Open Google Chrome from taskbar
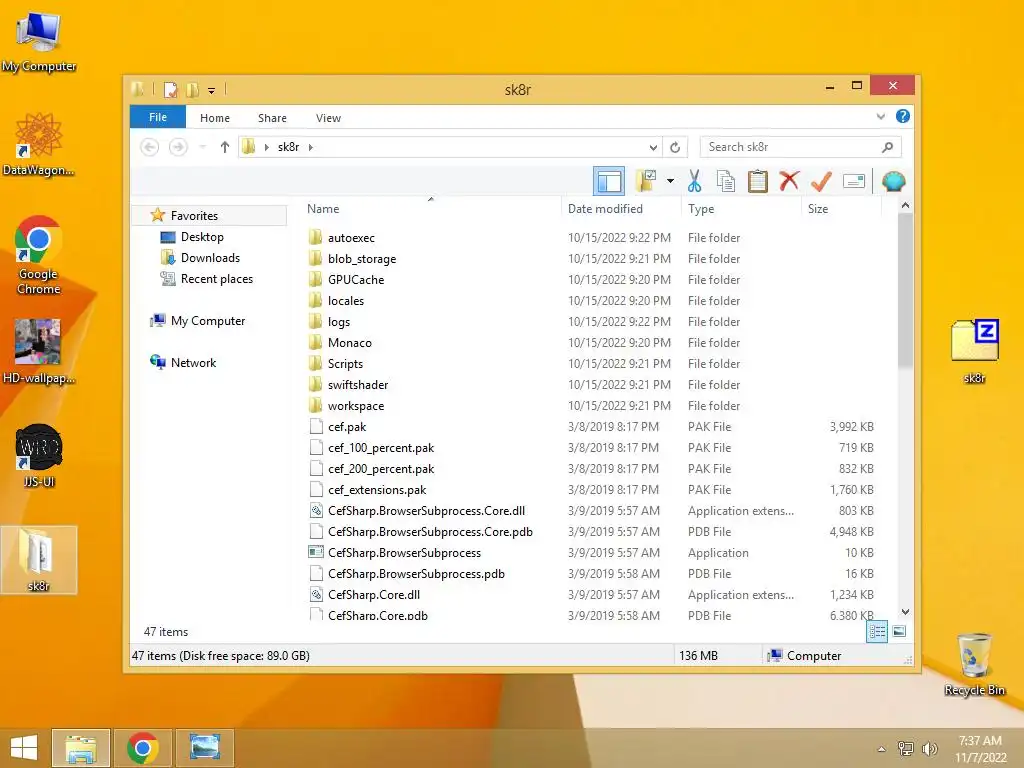This screenshot has height=768, width=1024. tap(143, 748)
